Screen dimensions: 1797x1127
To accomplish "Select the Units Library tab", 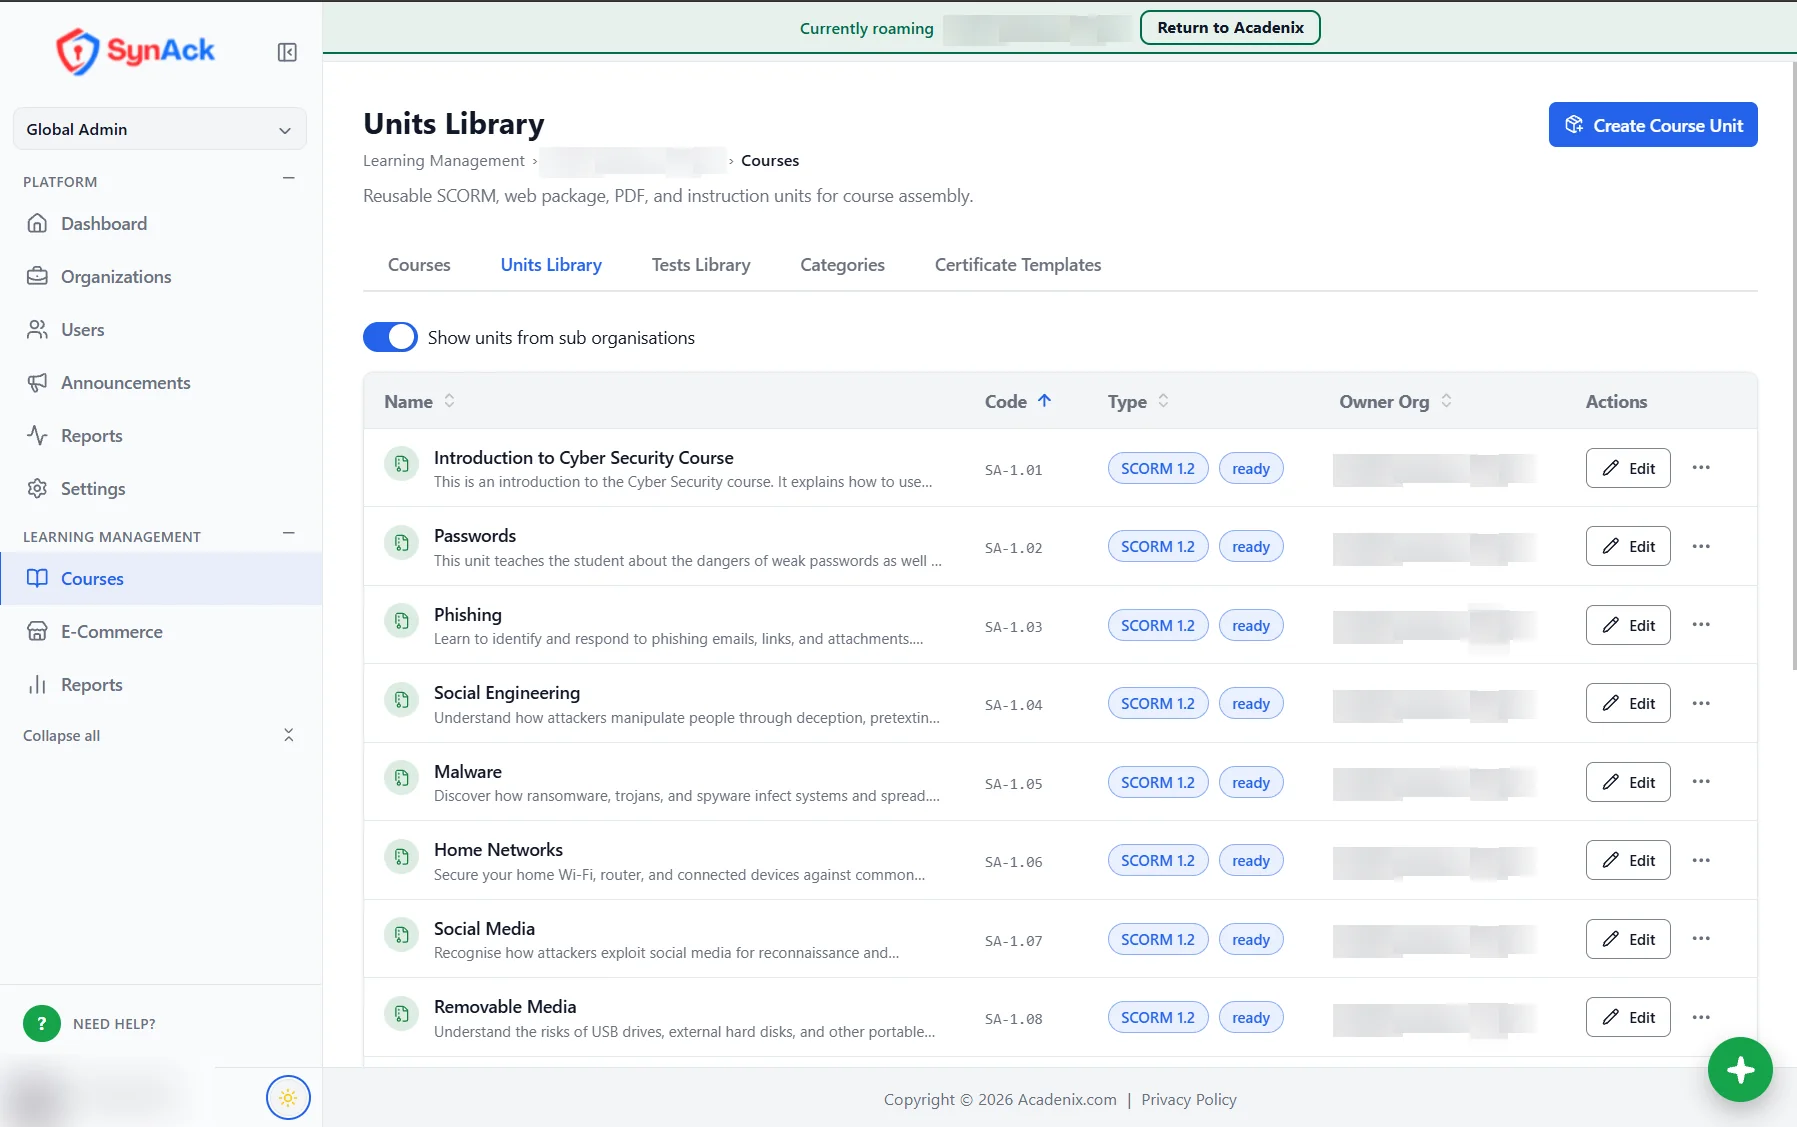I will coord(551,265).
